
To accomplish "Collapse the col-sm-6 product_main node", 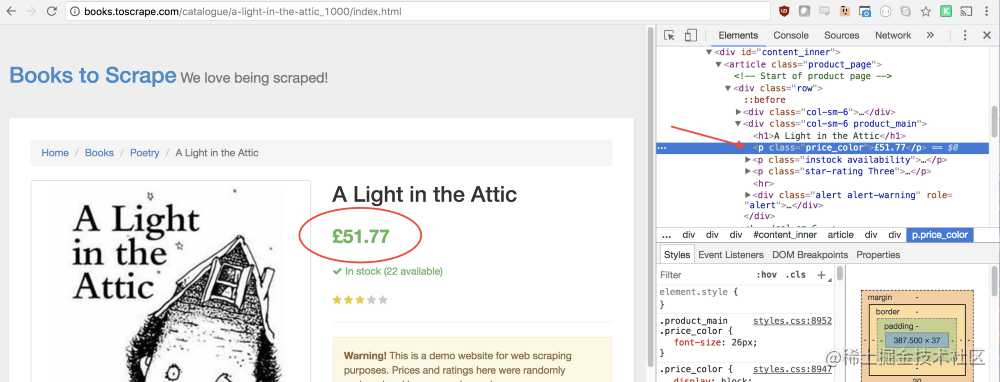I will pos(739,124).
